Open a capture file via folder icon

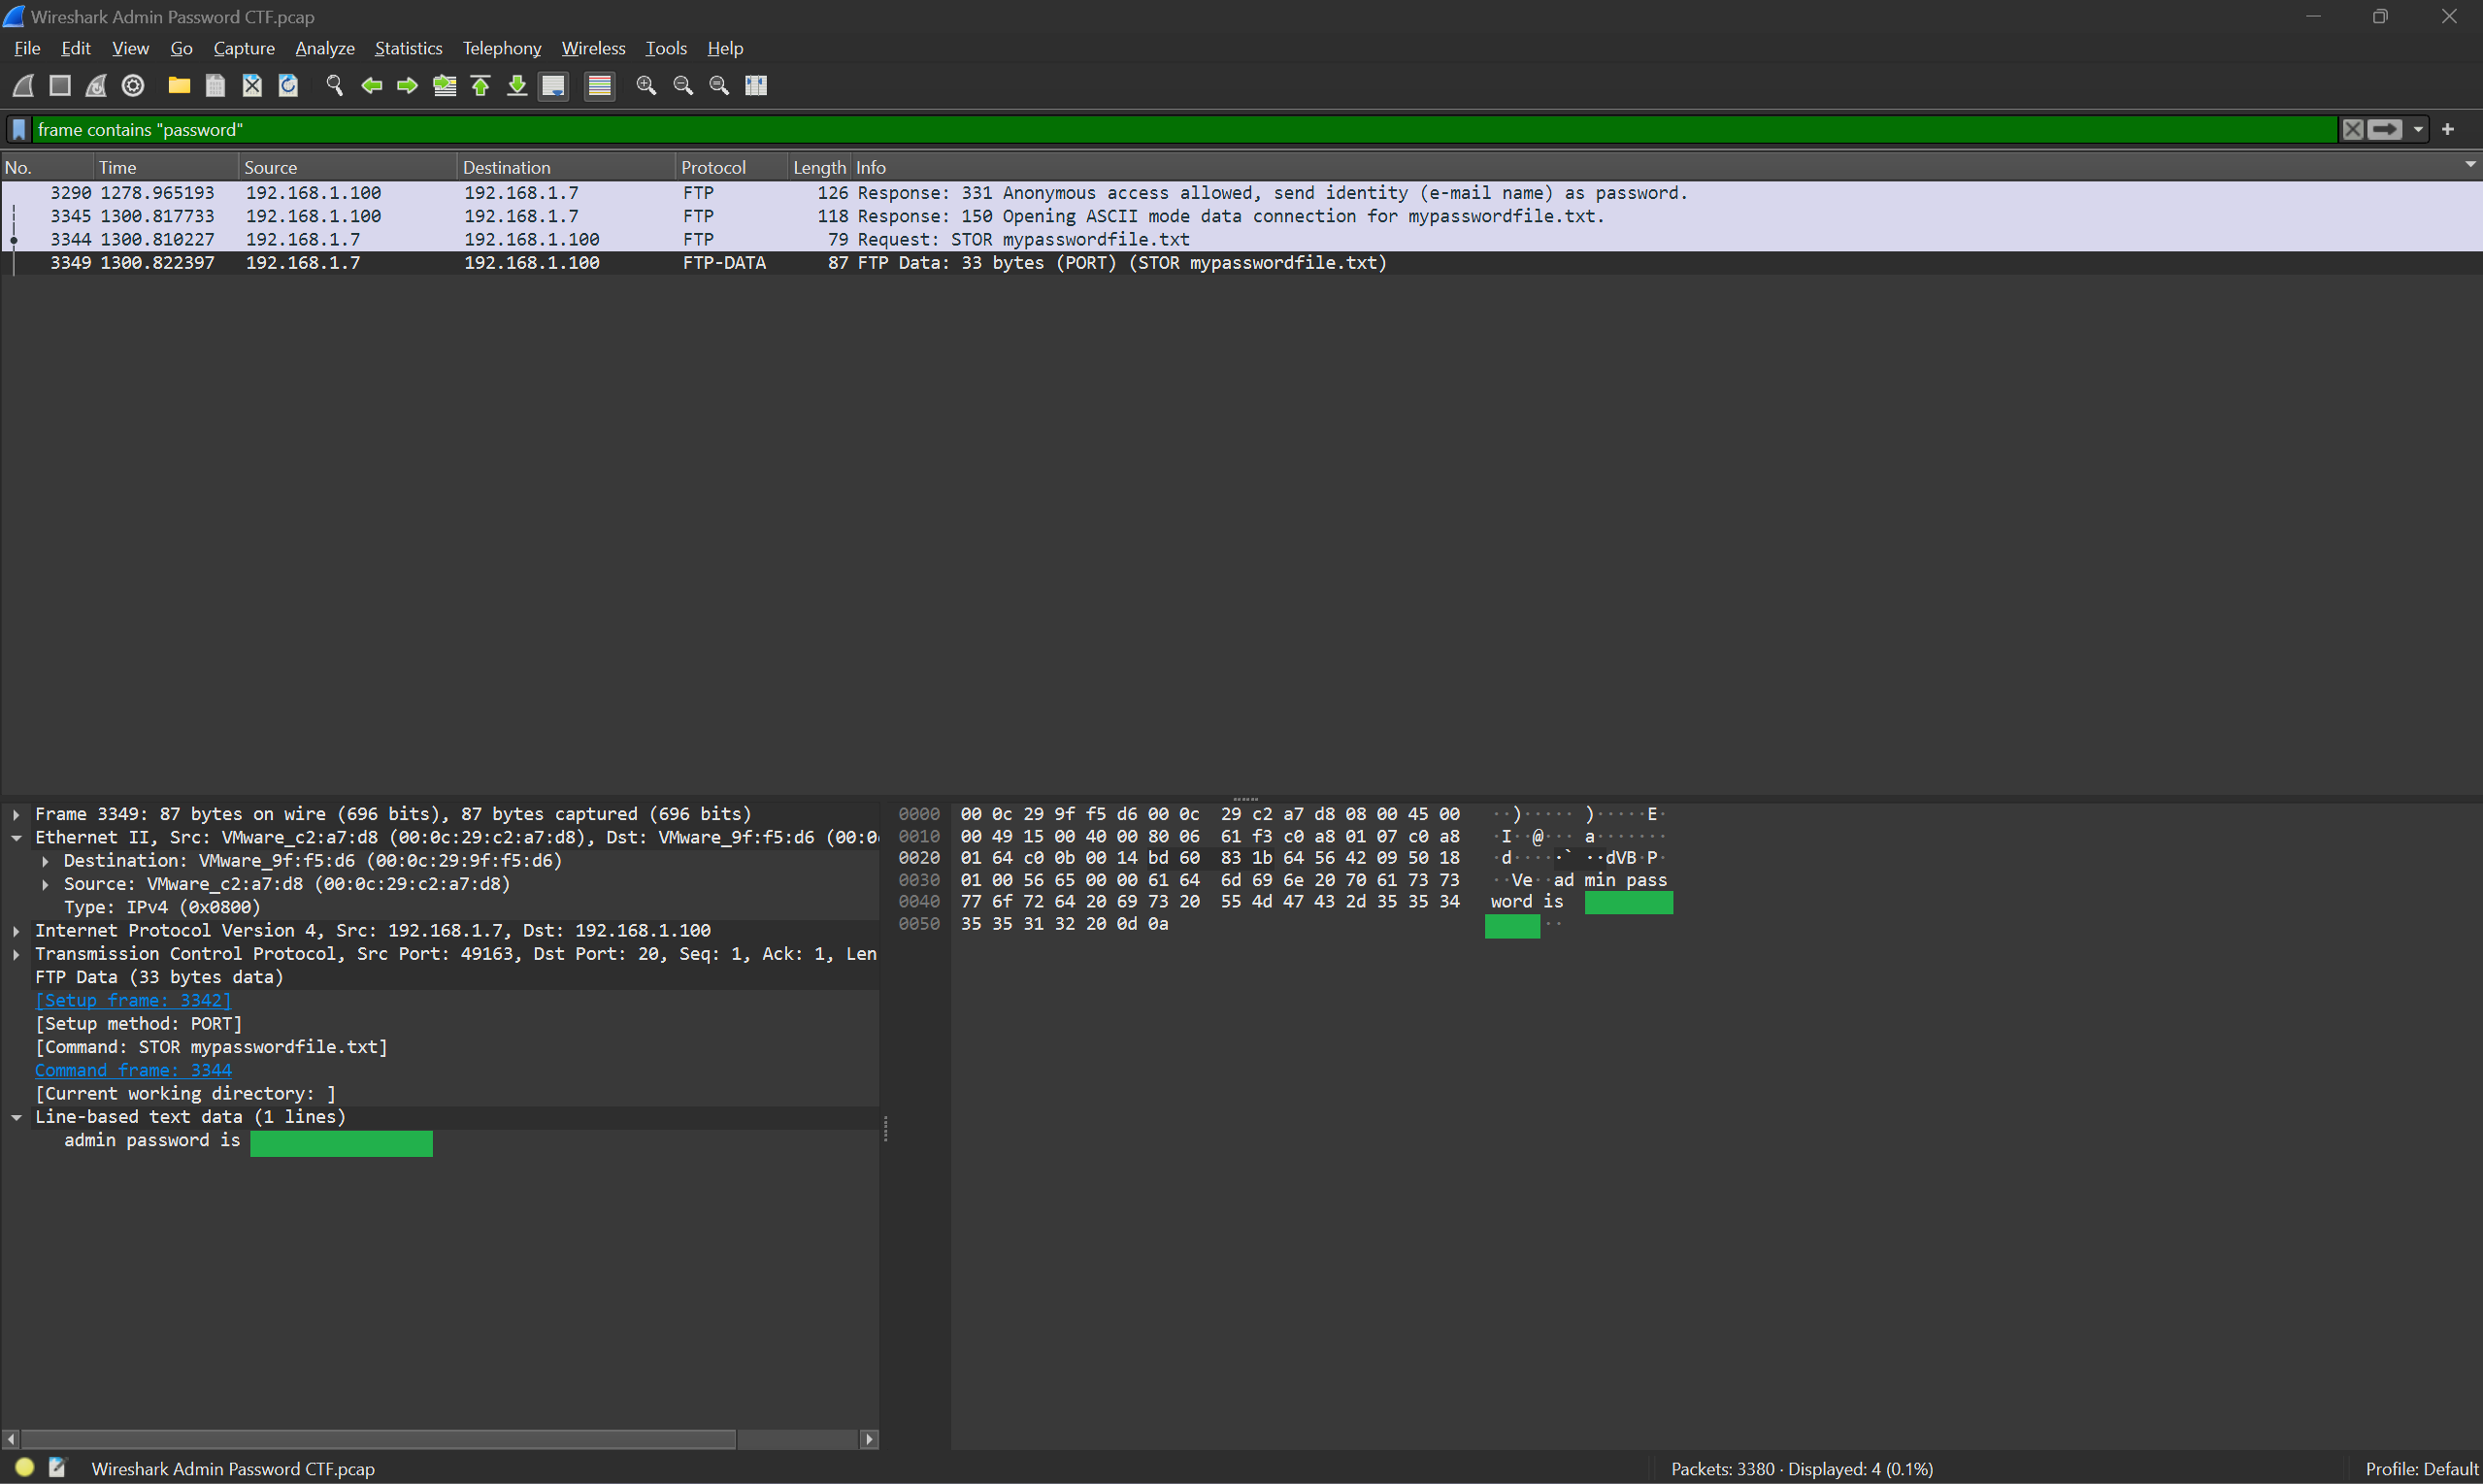click(179, 85)
